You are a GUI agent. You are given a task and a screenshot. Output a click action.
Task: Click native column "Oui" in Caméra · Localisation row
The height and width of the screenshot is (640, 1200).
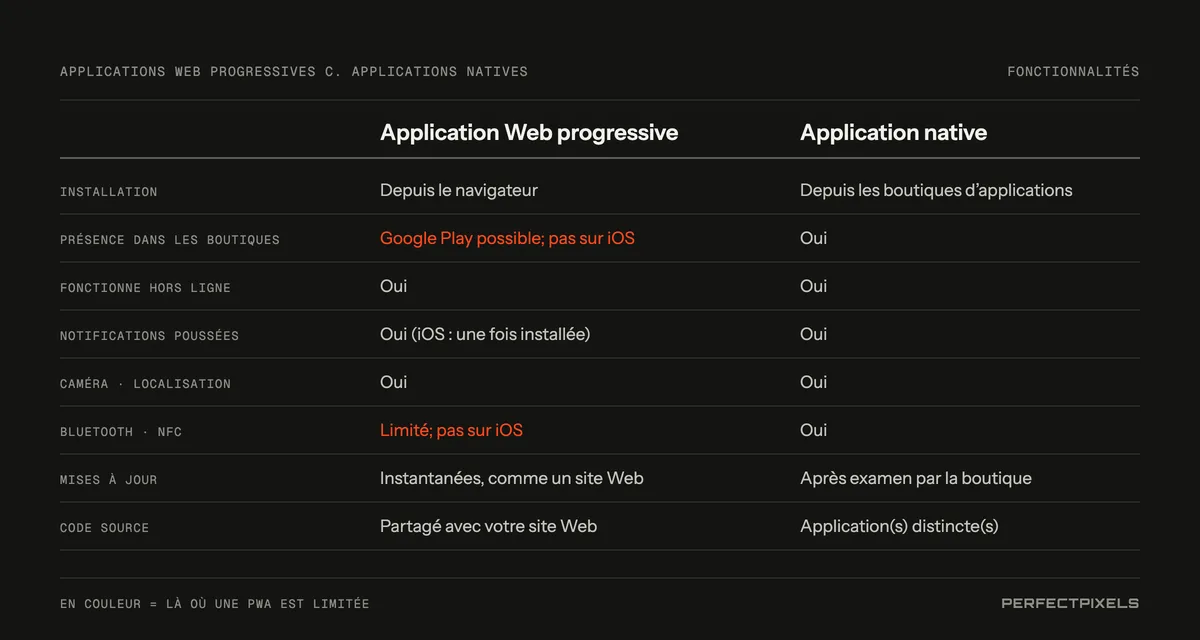click(813, 382)
